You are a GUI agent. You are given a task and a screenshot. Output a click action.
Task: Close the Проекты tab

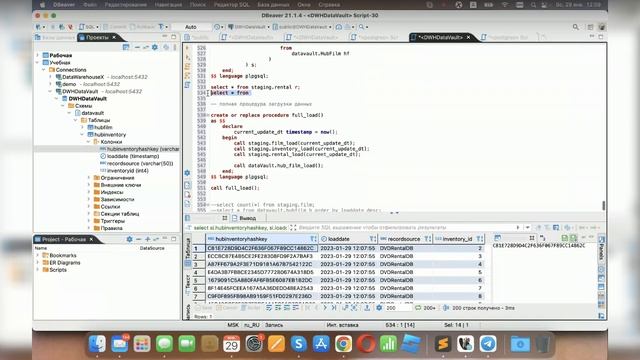pos(114,38)
